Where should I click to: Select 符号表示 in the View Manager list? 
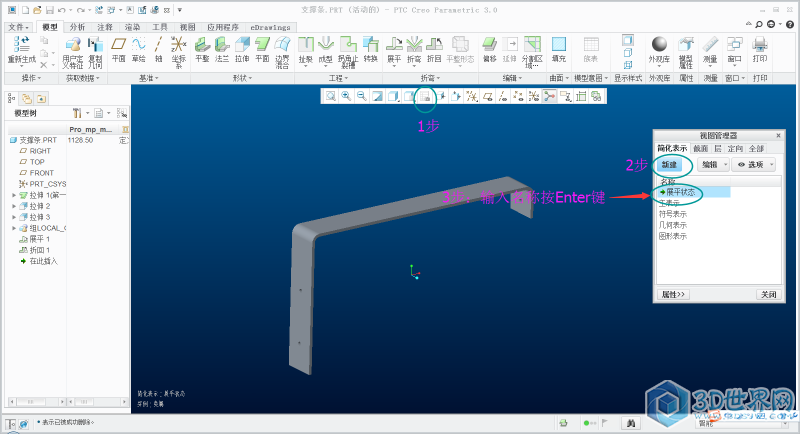(x=672, y=214)
